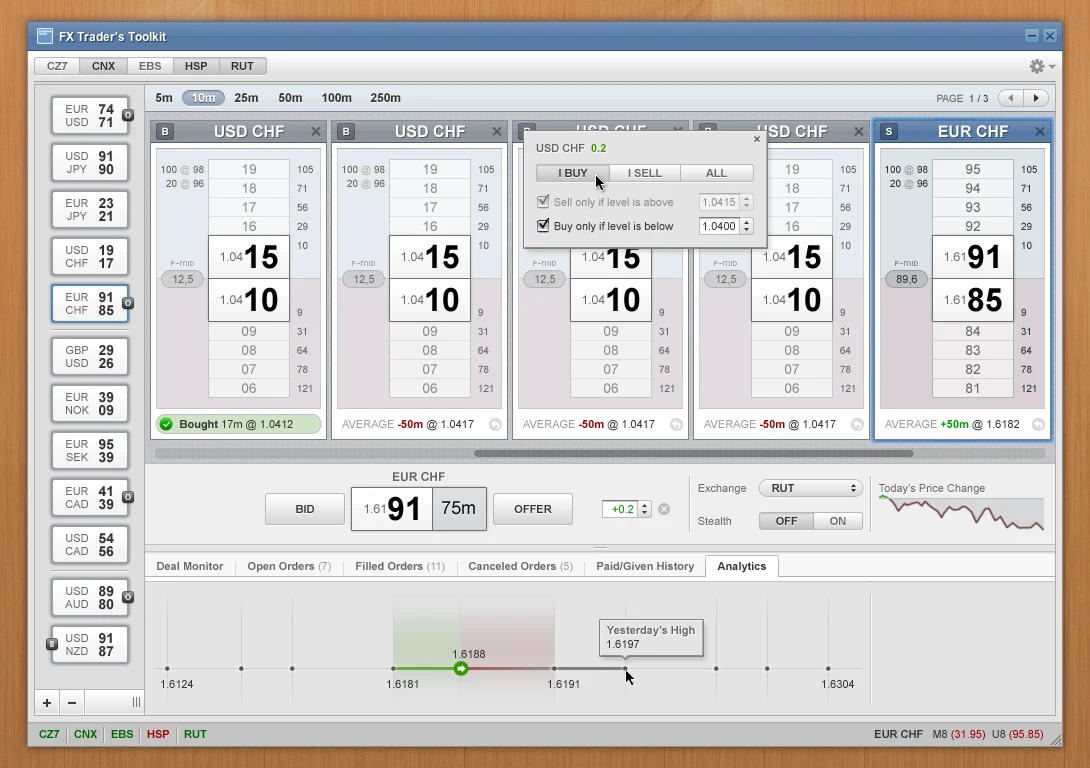Click the B badge on second USD CHF panel

click(x=345, y=131)
